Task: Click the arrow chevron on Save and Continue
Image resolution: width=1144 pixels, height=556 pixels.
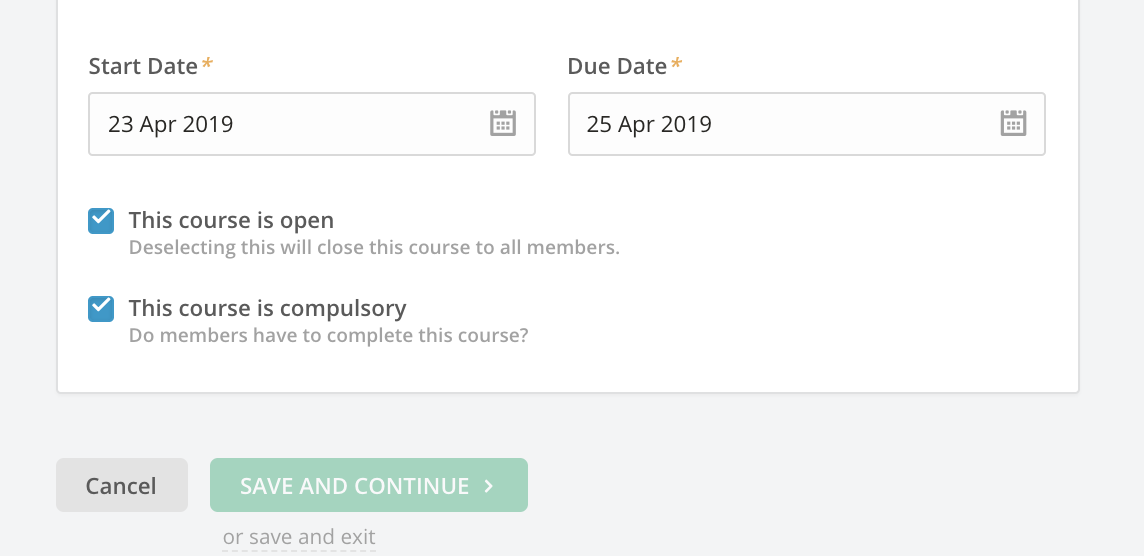Action: [x=489, y=486]
